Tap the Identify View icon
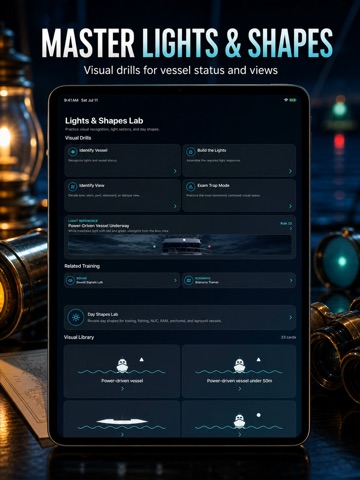Image resolution: width=360 pixels, height=480 pixels. point(72,187)
